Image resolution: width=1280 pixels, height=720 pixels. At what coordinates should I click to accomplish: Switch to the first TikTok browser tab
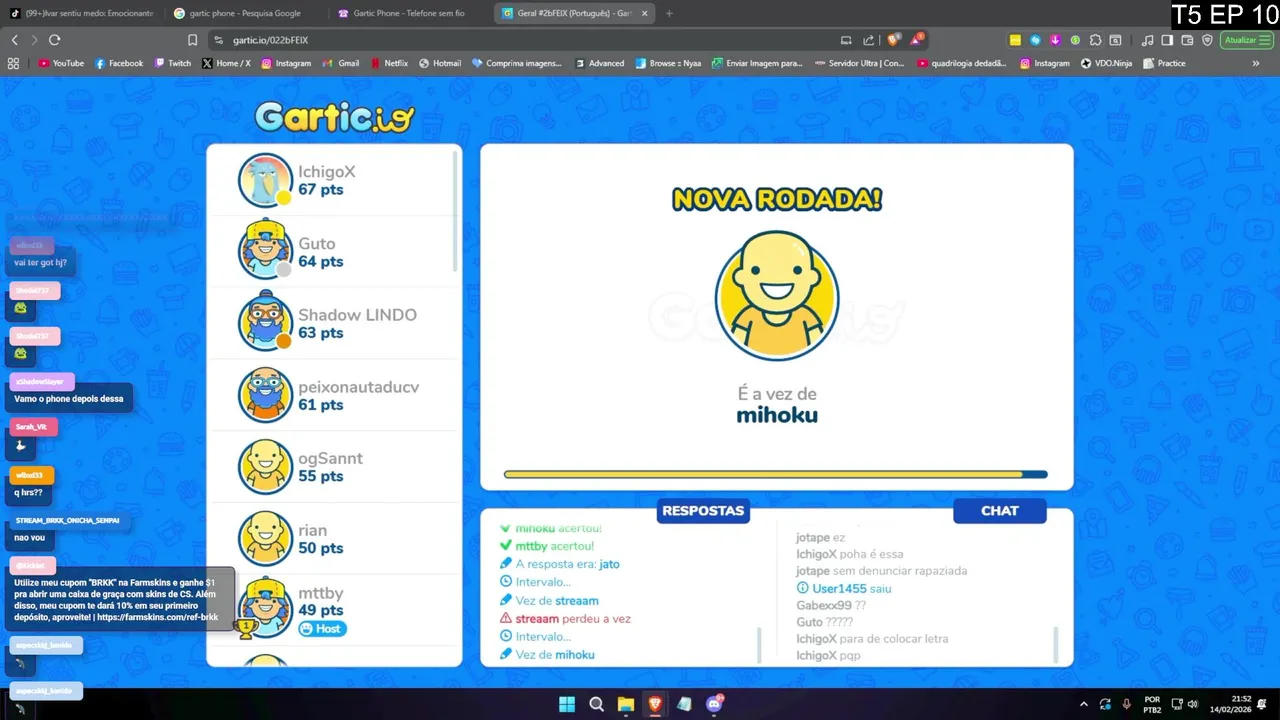(83, 13)
